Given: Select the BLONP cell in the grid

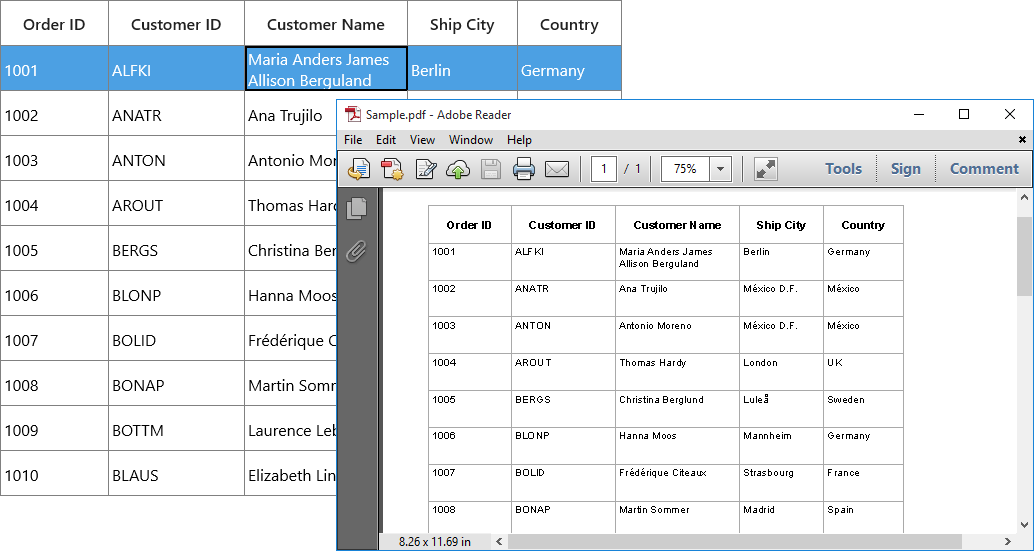Looking at the screenshot, I should point(176,293).
